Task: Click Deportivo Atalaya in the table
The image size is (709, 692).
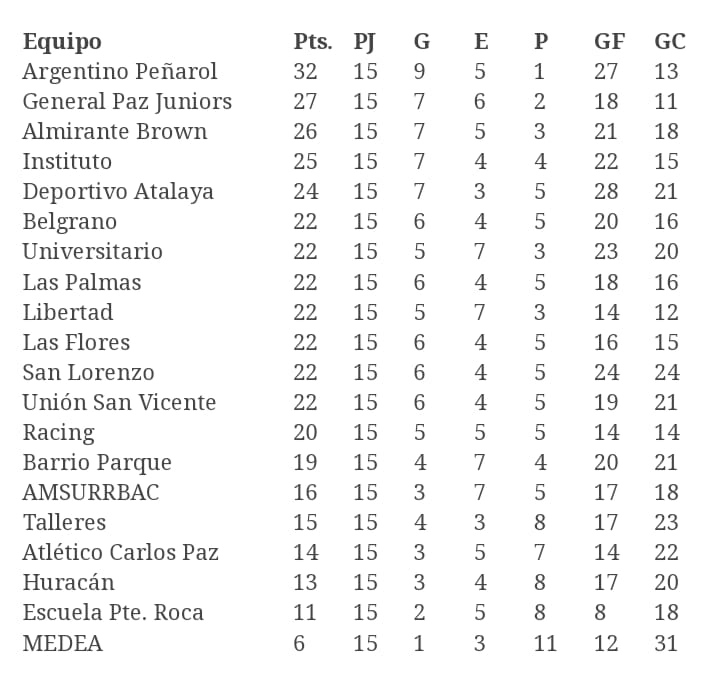Action: [118, 192]
